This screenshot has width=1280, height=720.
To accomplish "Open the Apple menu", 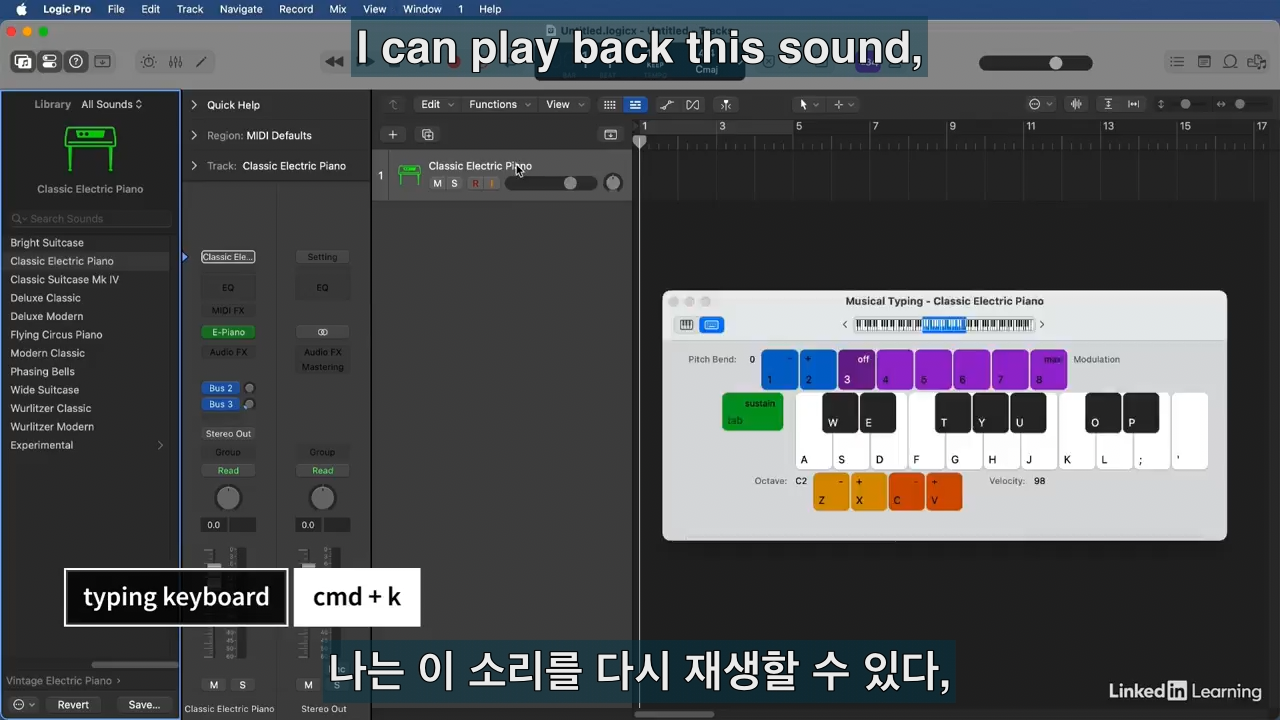I will point(20,9).
